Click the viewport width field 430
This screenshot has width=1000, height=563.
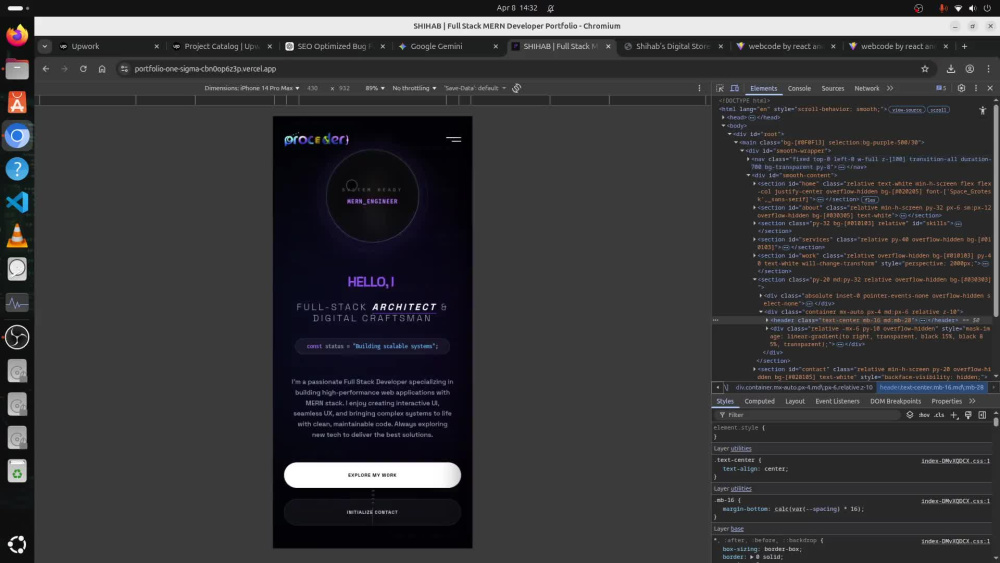coord(312,88)
